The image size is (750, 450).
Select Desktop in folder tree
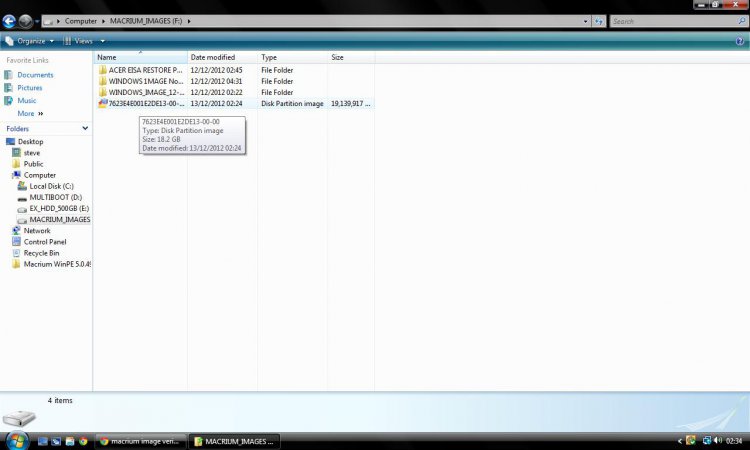[31, 142]
